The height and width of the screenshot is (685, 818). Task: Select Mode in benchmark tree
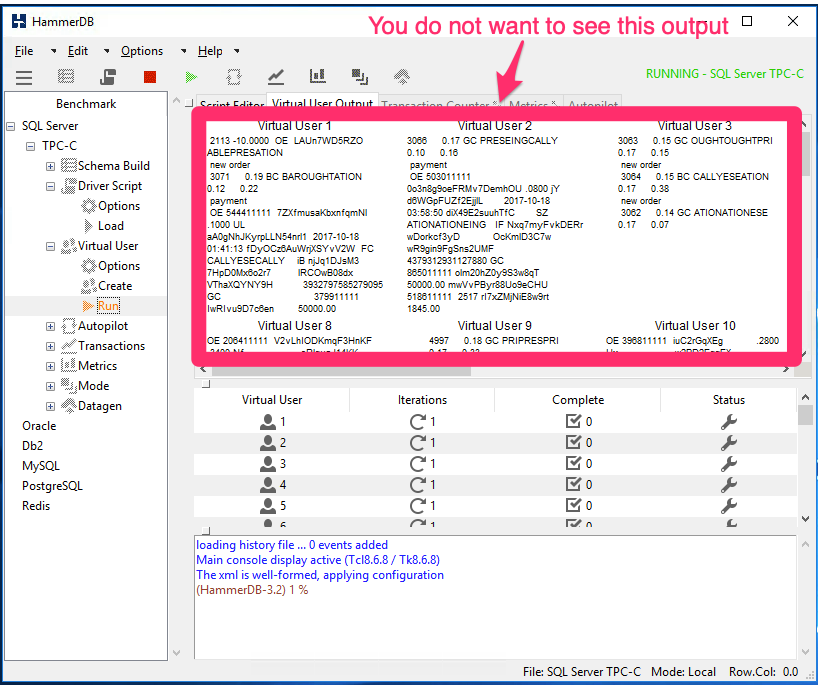93,386
